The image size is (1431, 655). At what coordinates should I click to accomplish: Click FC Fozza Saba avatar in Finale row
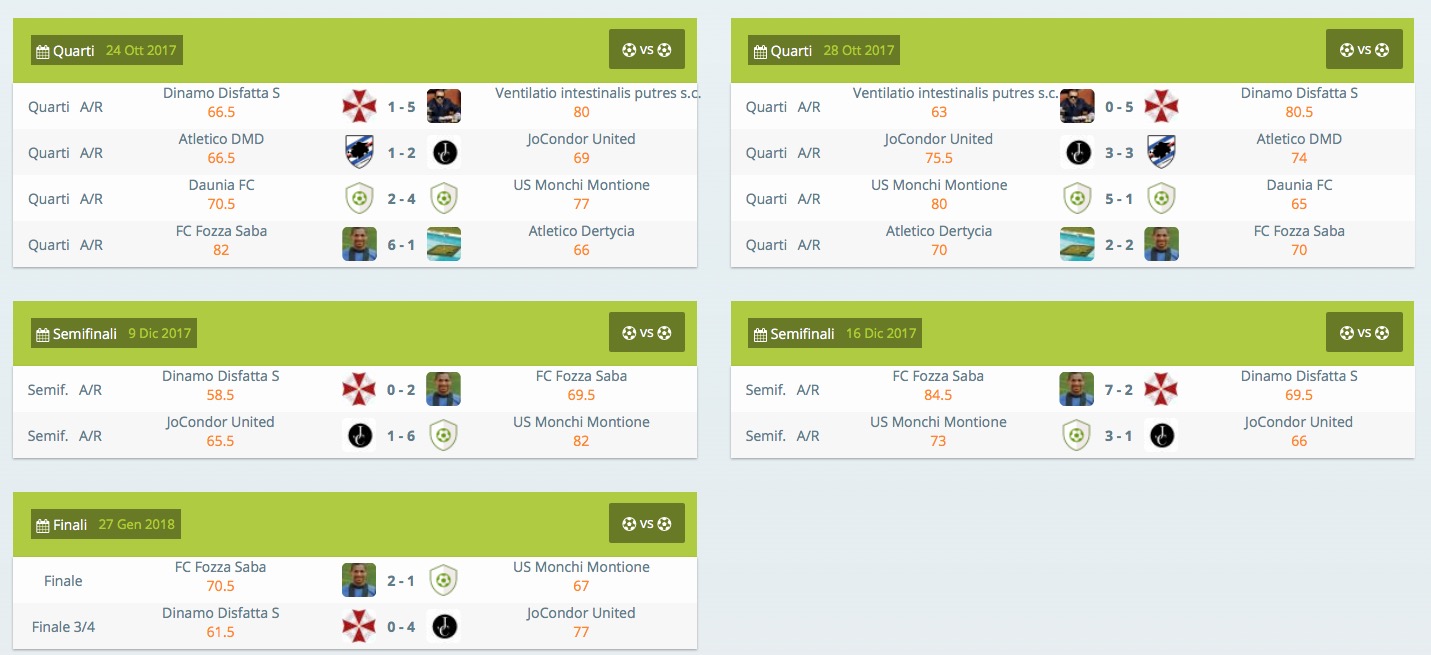[x=359, y=580]
